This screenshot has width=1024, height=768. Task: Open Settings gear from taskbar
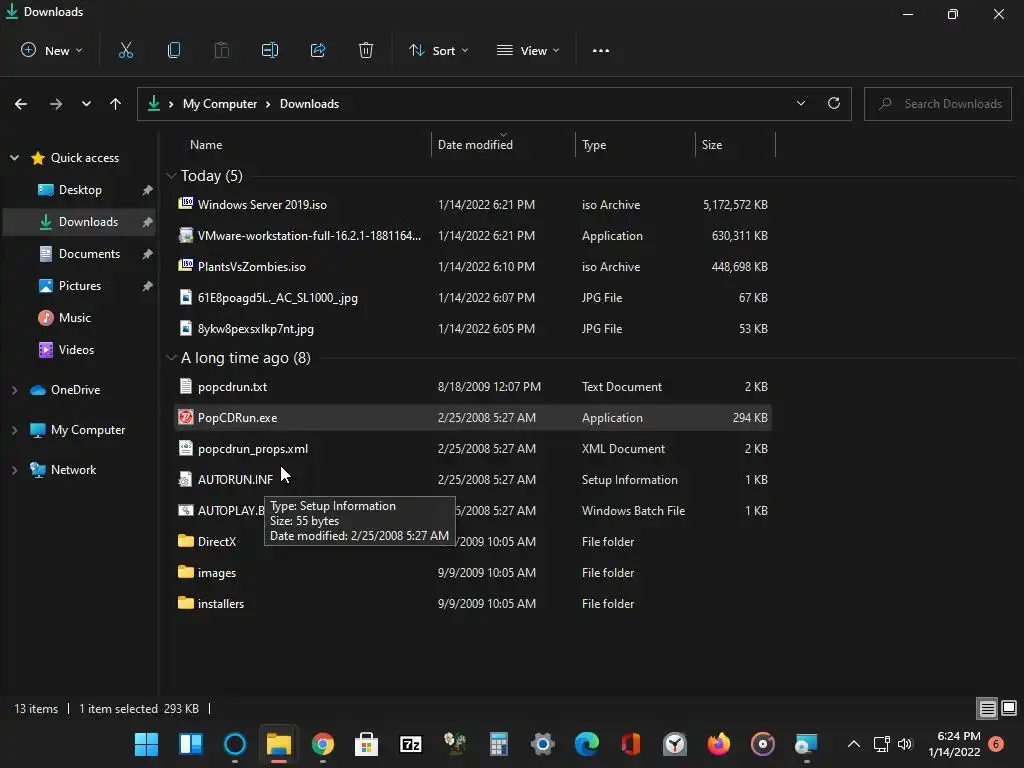(543, 744)
